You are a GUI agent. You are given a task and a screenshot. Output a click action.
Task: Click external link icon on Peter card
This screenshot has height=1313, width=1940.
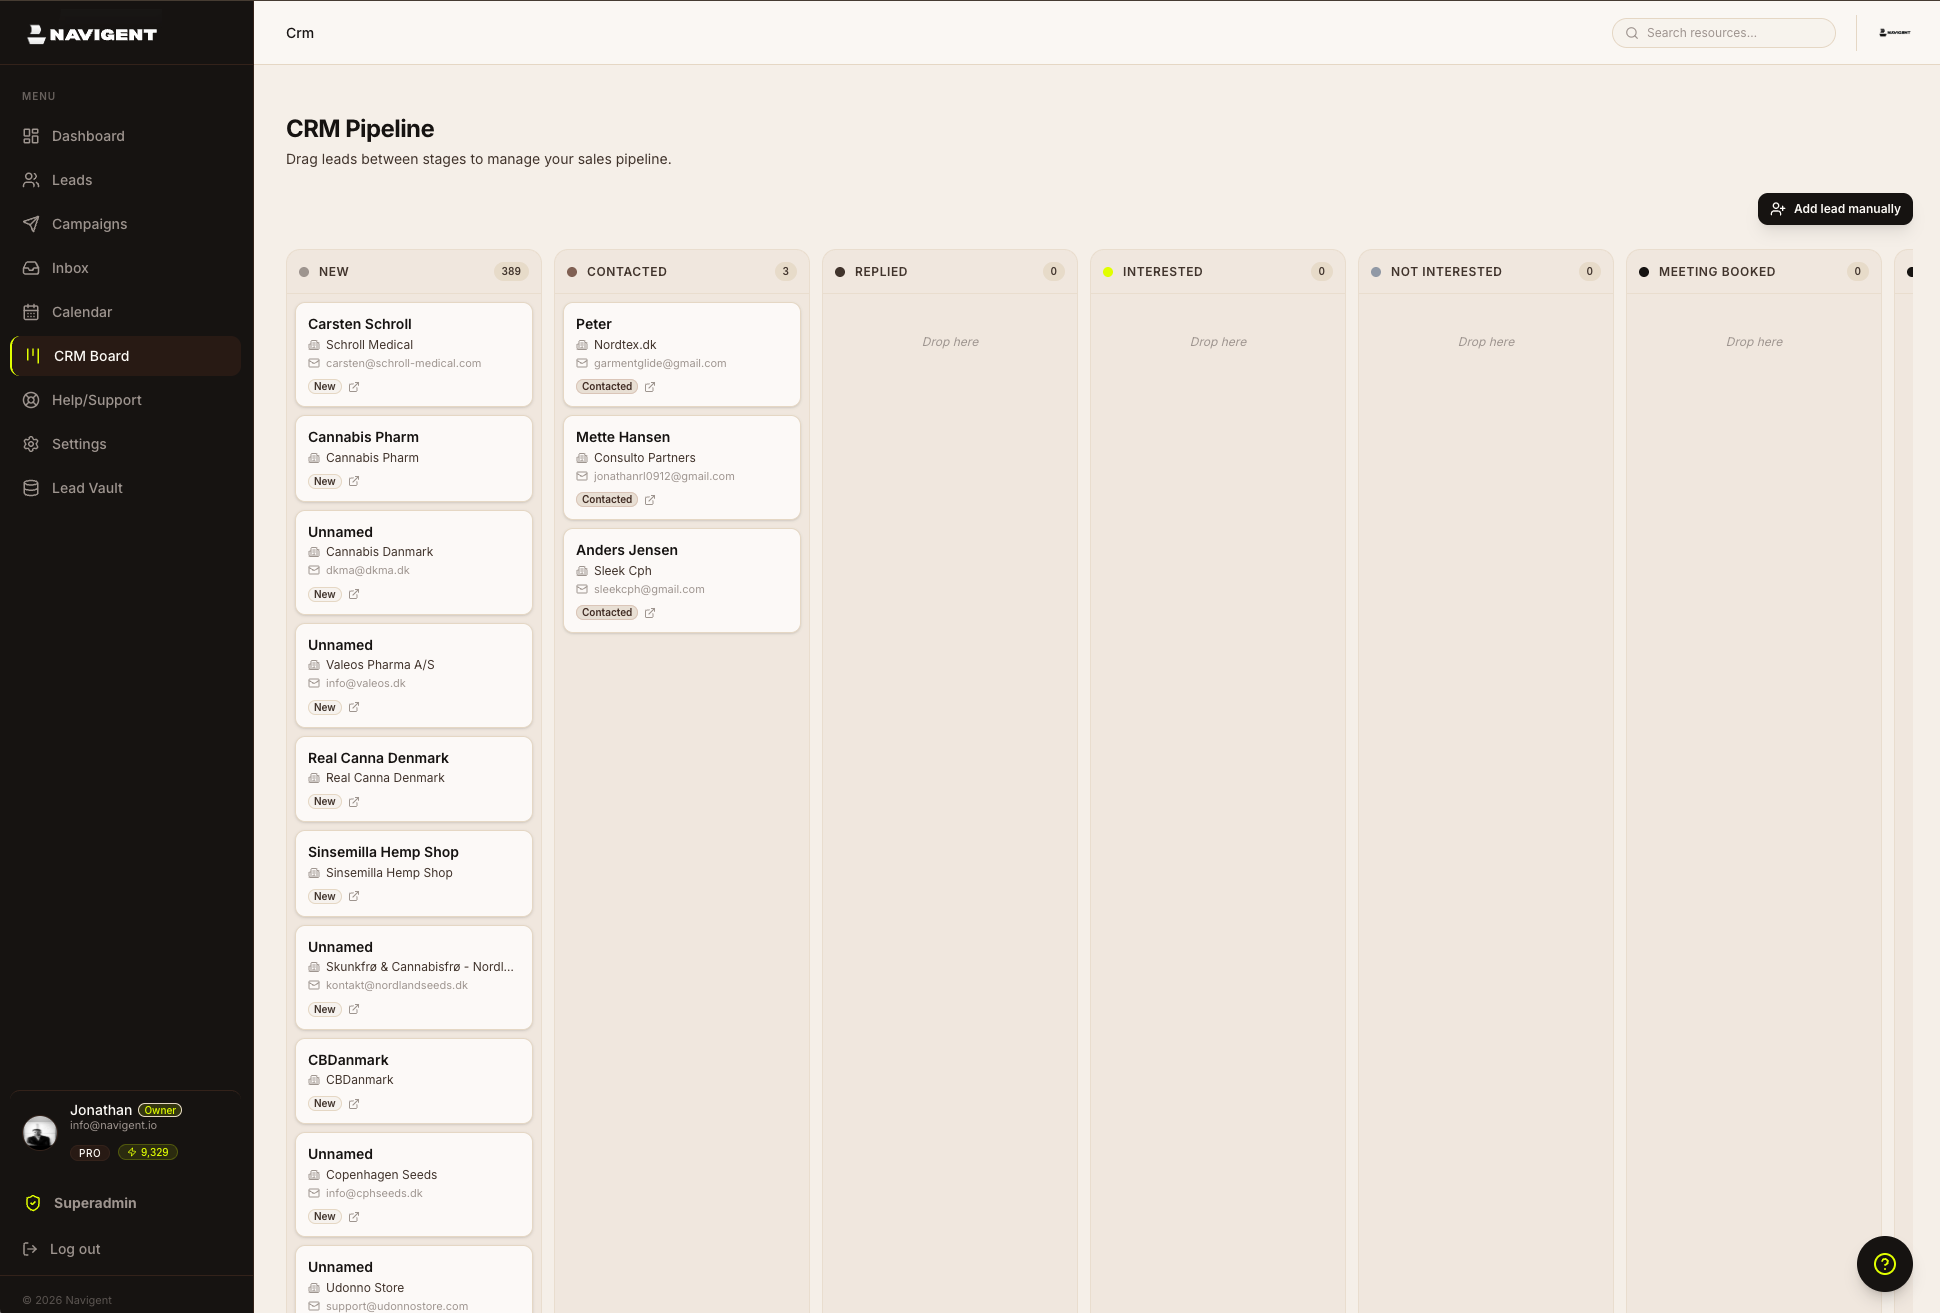tap(650, 387)
